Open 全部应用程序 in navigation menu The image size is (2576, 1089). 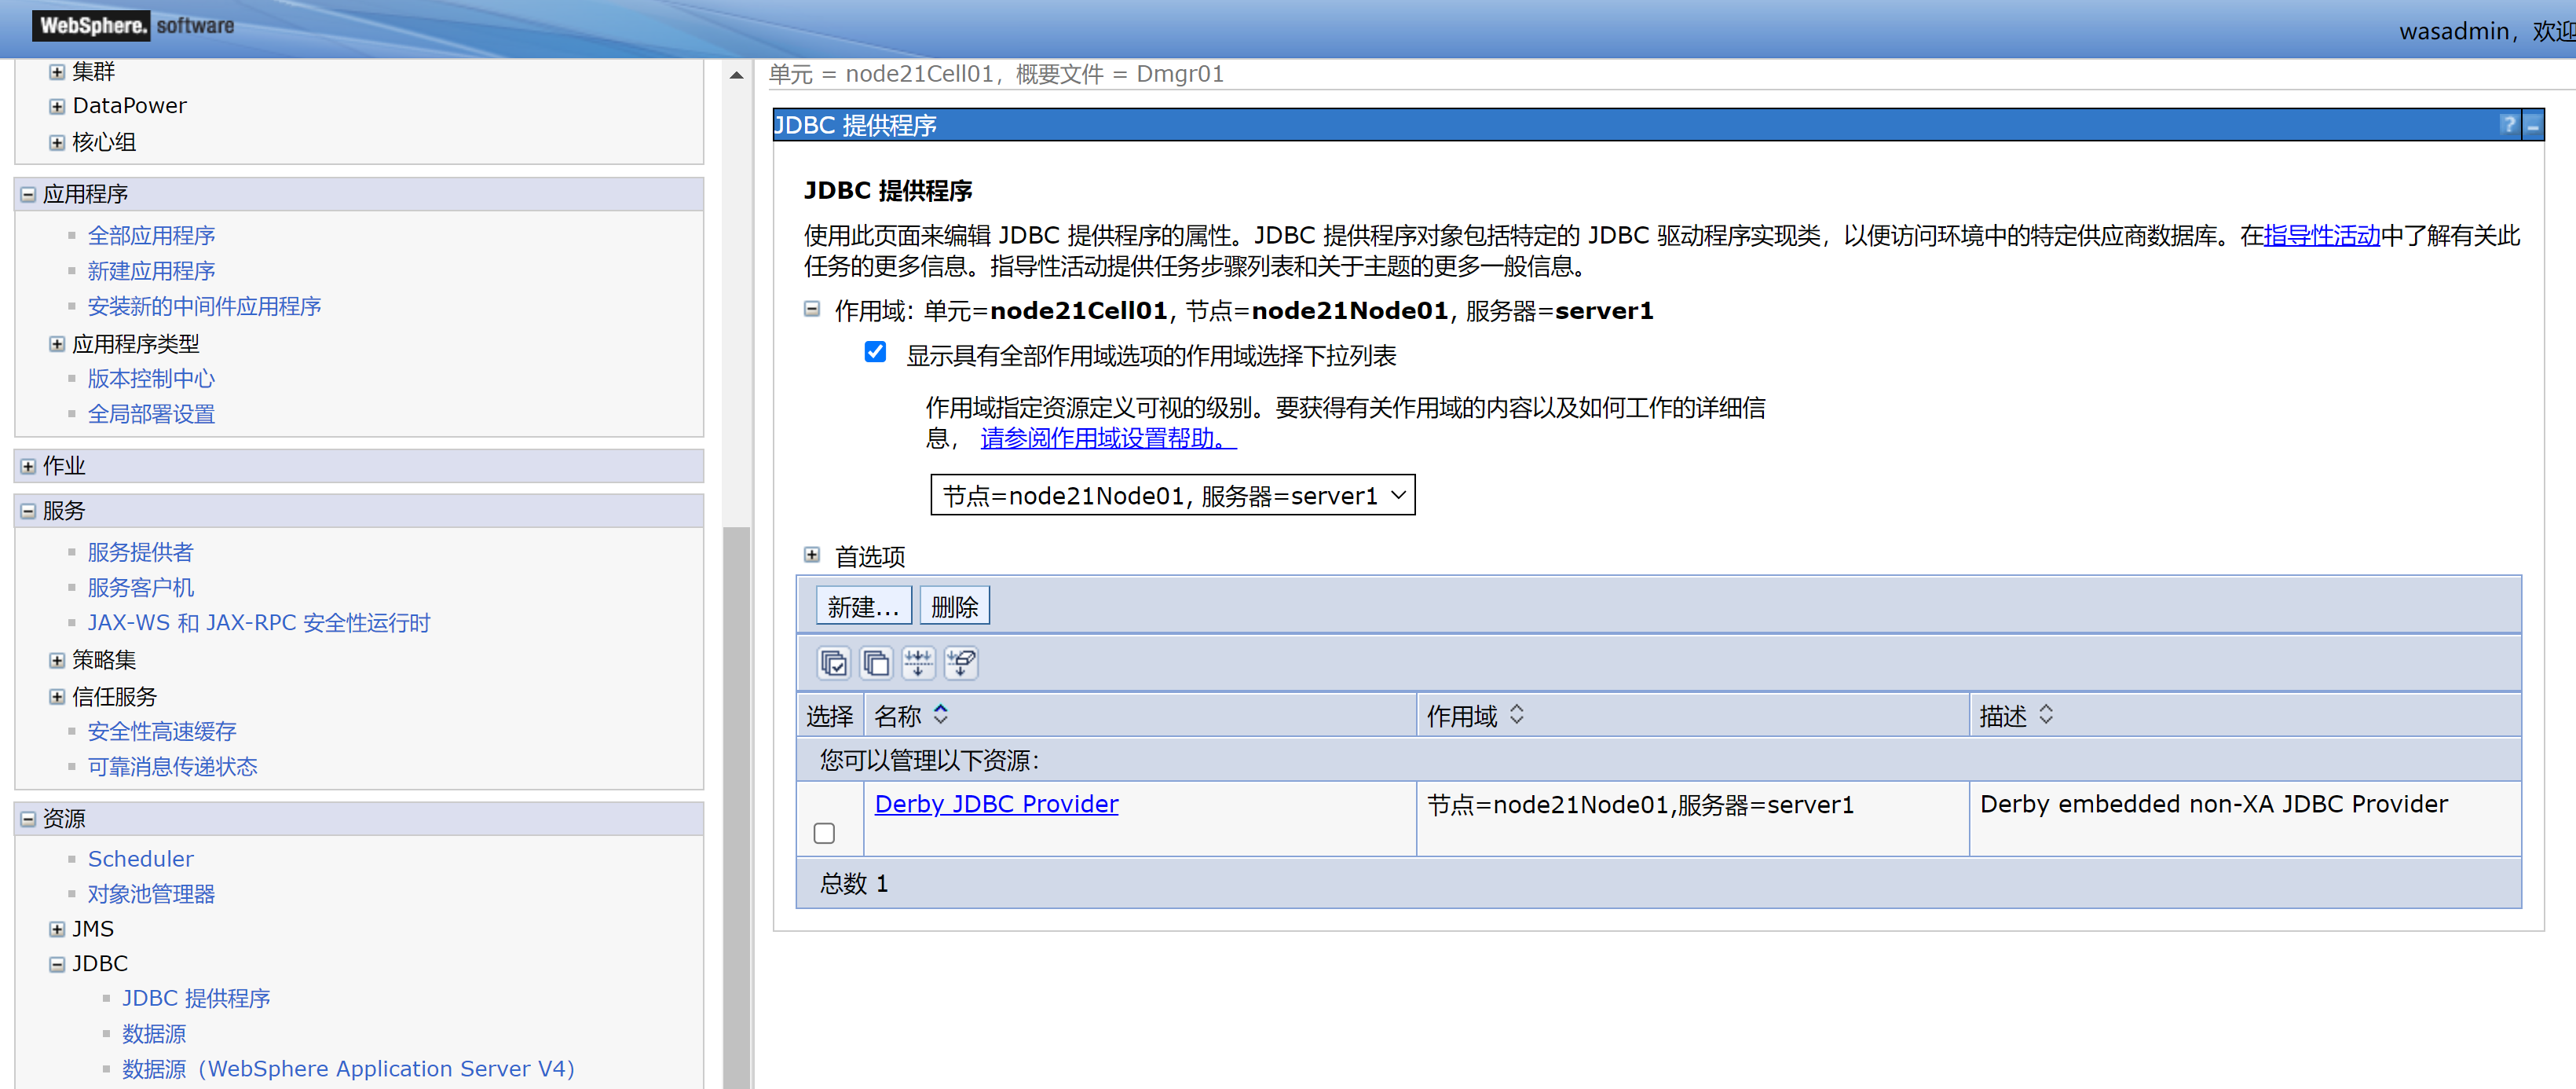coord(151,235)
